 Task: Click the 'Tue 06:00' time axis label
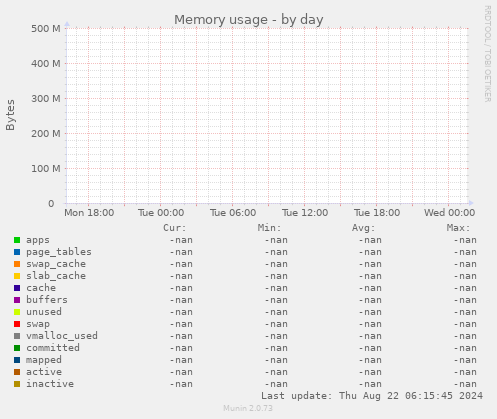(x=233, y=213)
